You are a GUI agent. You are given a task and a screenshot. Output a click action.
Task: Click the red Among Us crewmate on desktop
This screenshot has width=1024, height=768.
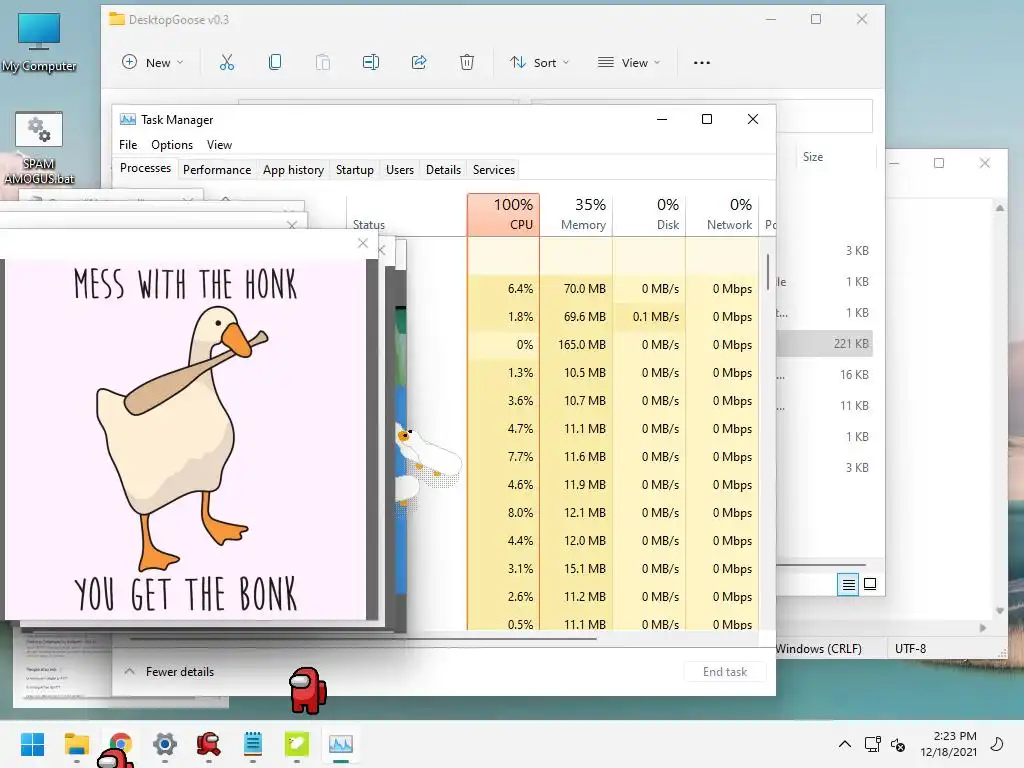[307, 690]
